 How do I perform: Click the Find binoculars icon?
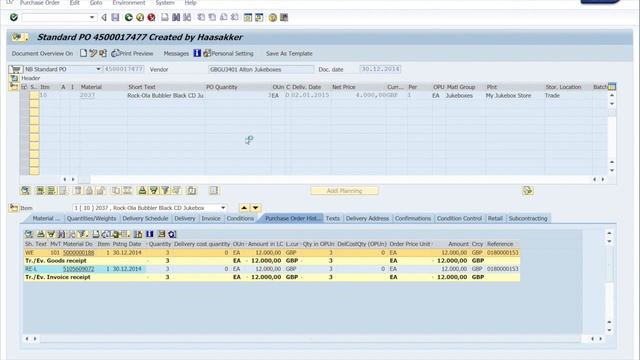[176, 17]
